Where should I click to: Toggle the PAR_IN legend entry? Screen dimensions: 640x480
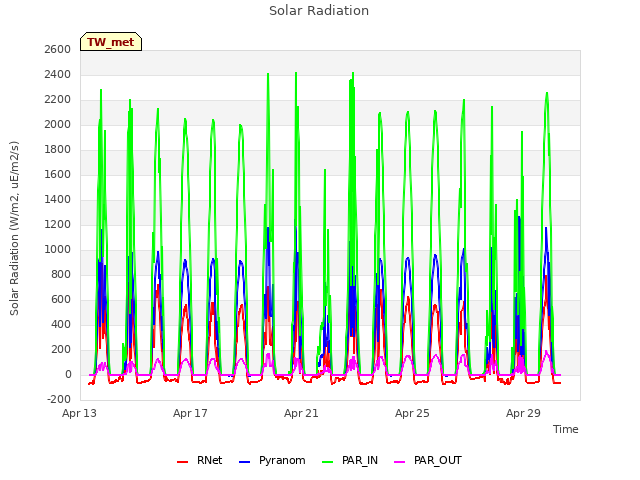pos(350,460)
